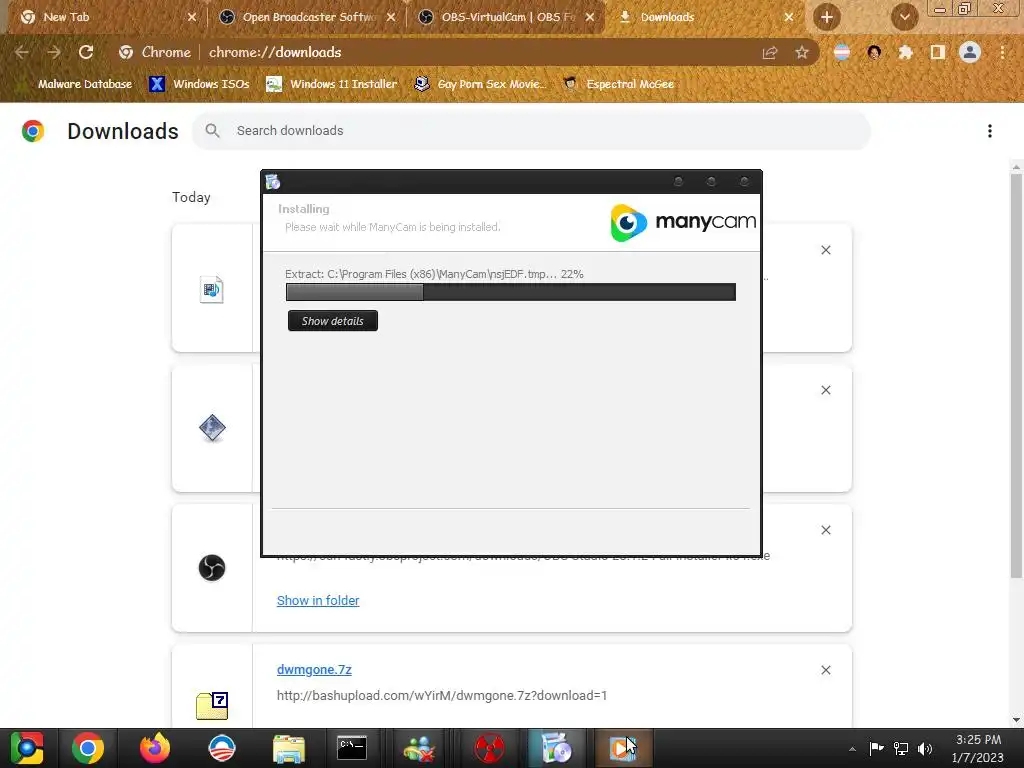Click the video file download icon

point(212,289)
